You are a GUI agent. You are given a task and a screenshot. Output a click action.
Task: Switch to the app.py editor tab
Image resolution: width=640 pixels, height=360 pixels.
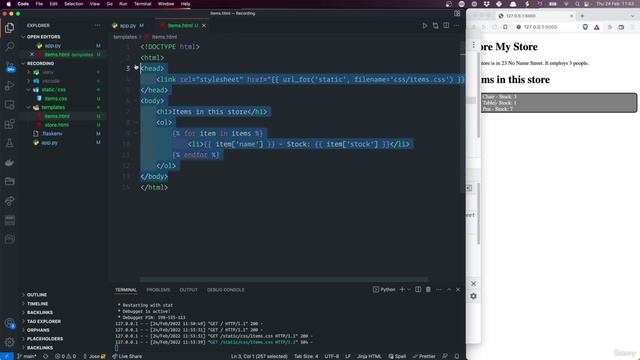(128, 26)
